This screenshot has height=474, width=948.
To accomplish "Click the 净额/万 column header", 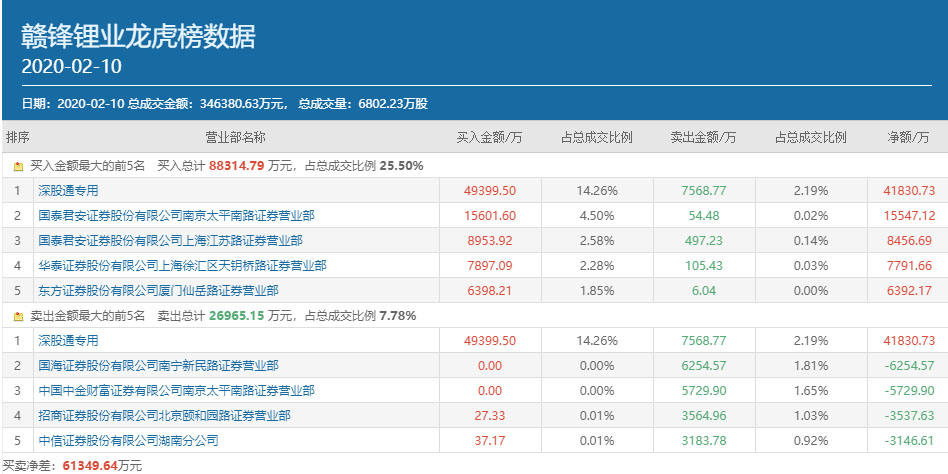I will pos(909,137).
